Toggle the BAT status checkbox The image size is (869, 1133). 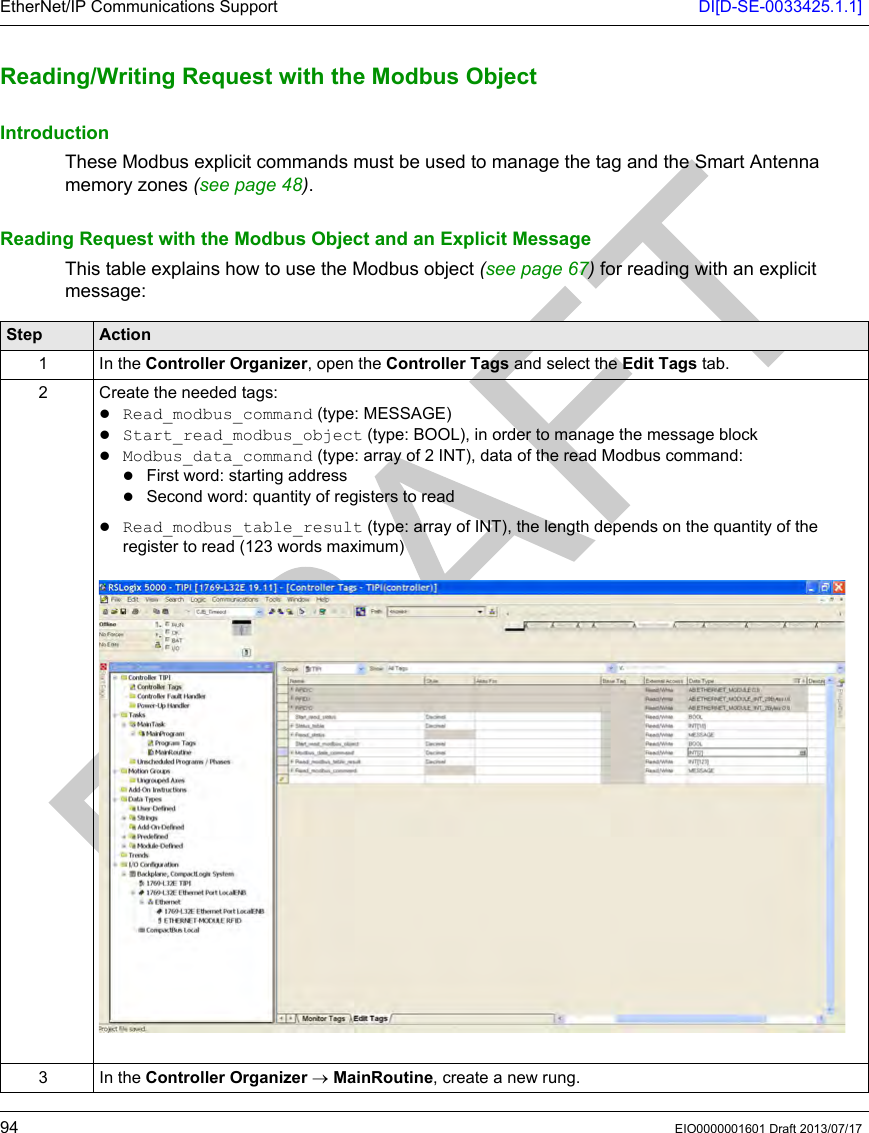click(x=167, y=640)
